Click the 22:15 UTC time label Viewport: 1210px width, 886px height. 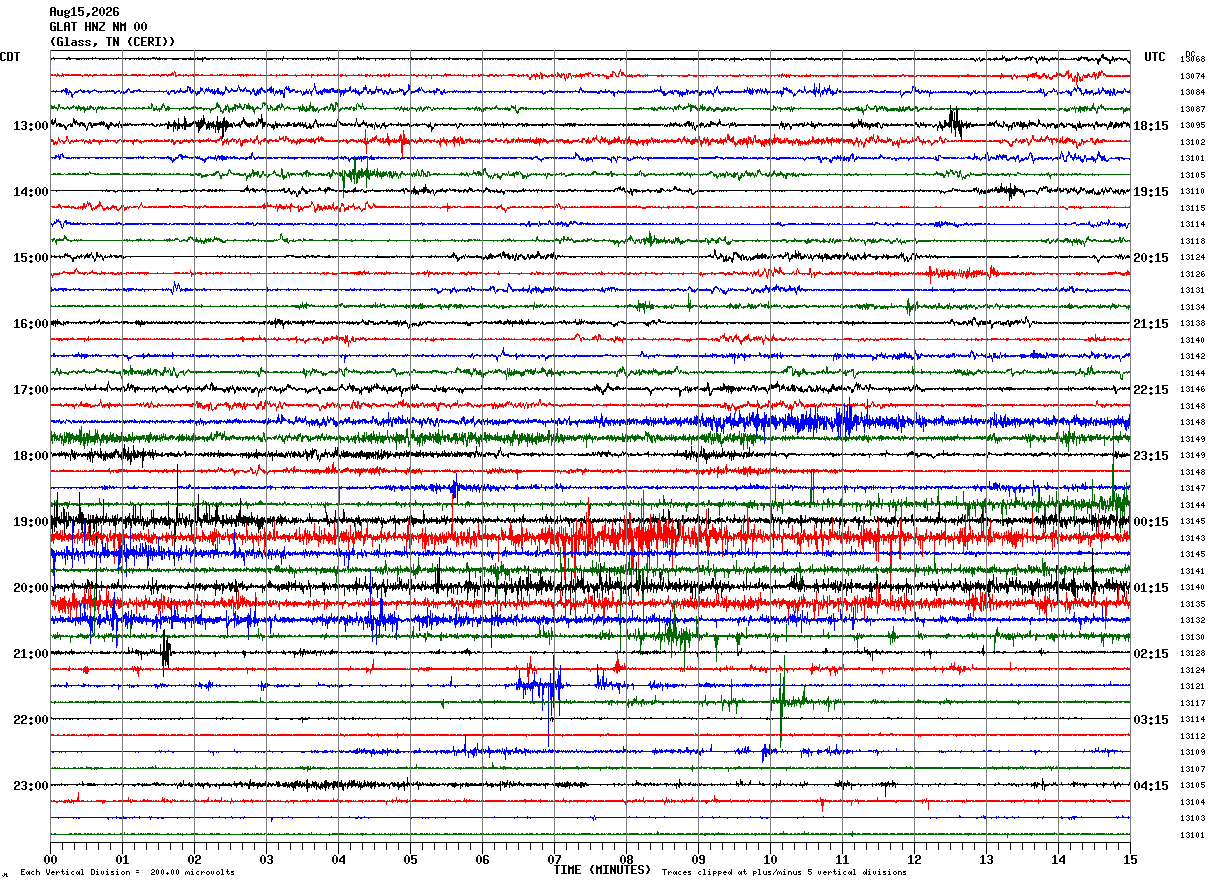pyautogui.click(x=1151, y=390)
